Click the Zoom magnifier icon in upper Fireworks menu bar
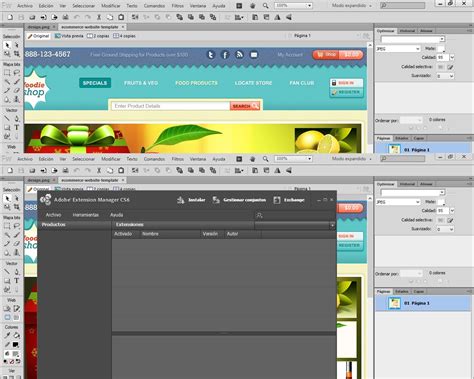This screenshot has height=379, width=474. (x=265, y=6)
